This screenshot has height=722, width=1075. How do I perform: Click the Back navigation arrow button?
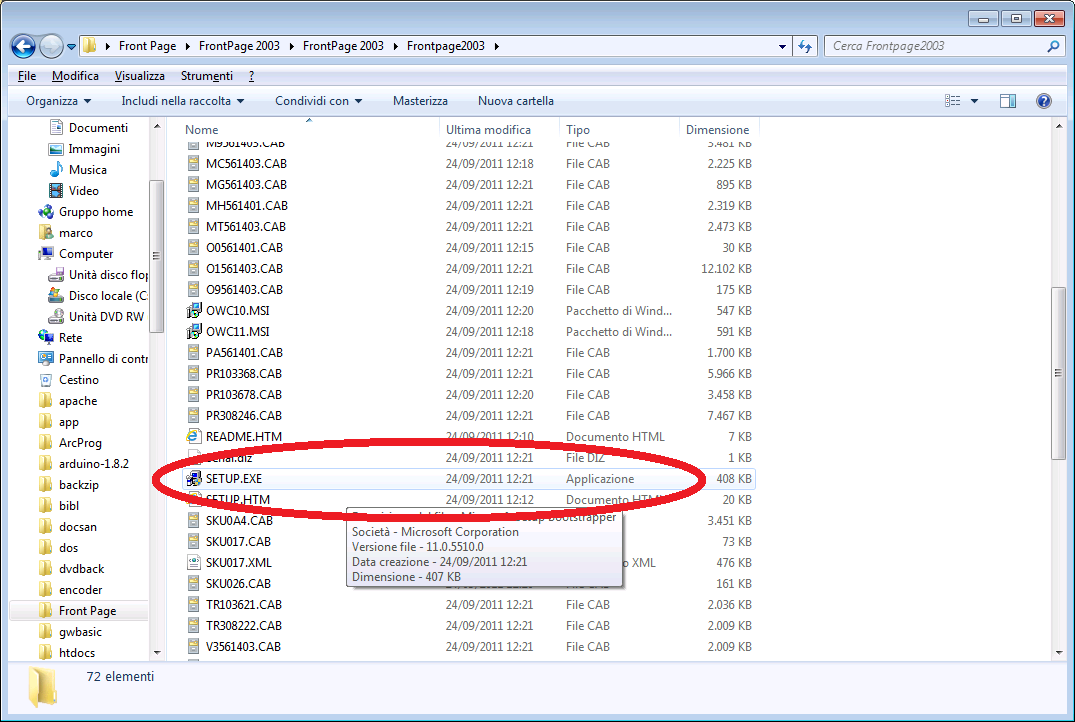(24, 46)
